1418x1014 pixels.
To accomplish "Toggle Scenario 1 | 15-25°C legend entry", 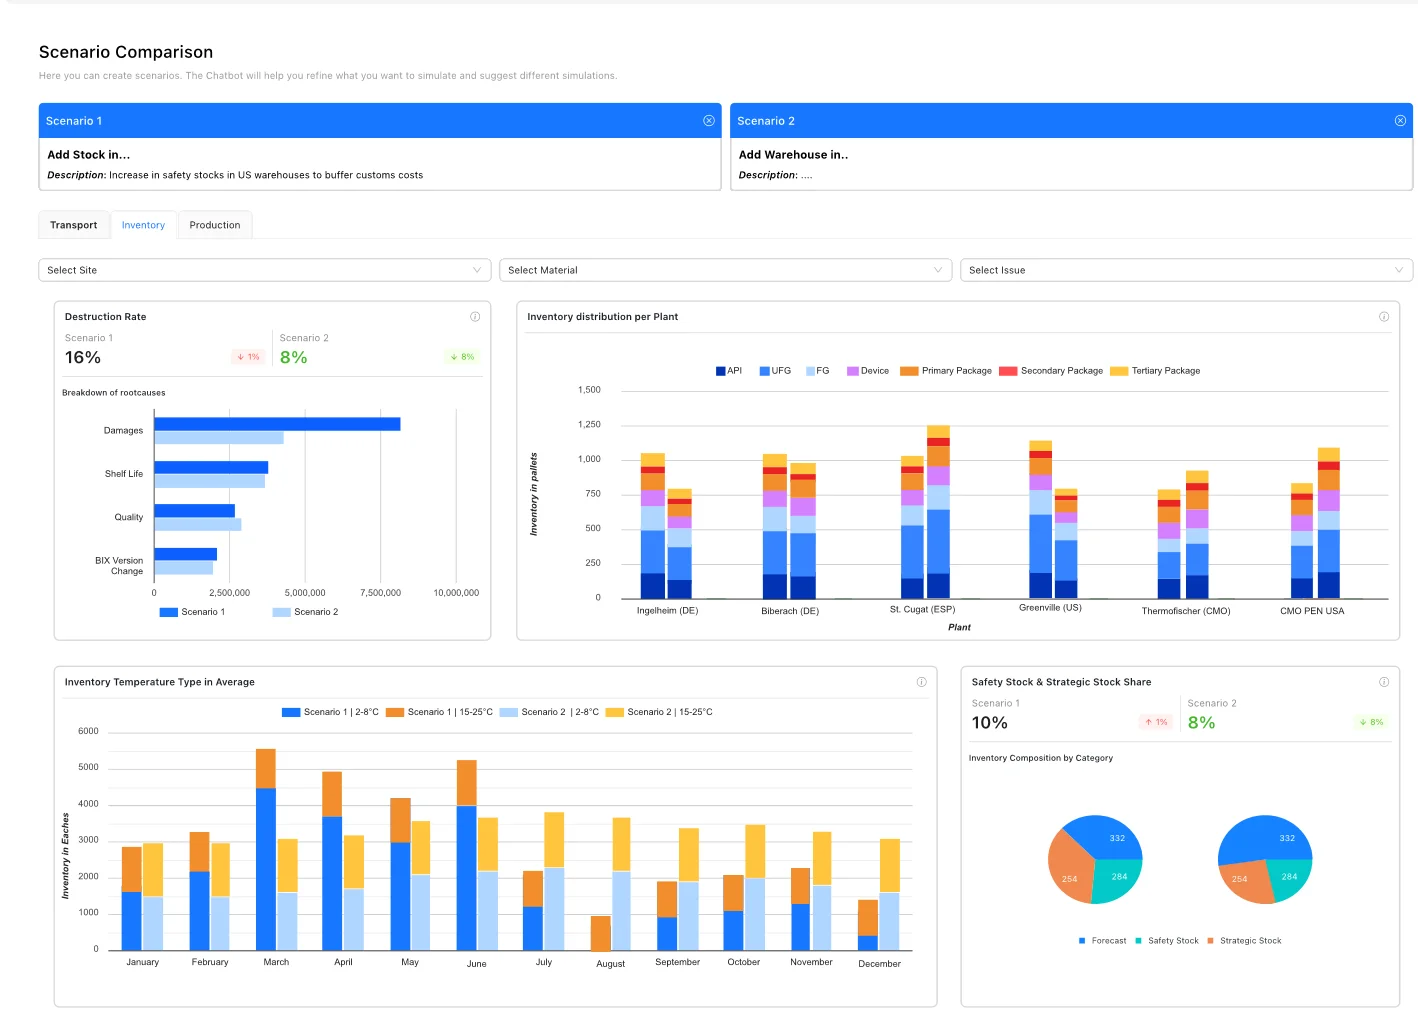I will tap(439, 712).
